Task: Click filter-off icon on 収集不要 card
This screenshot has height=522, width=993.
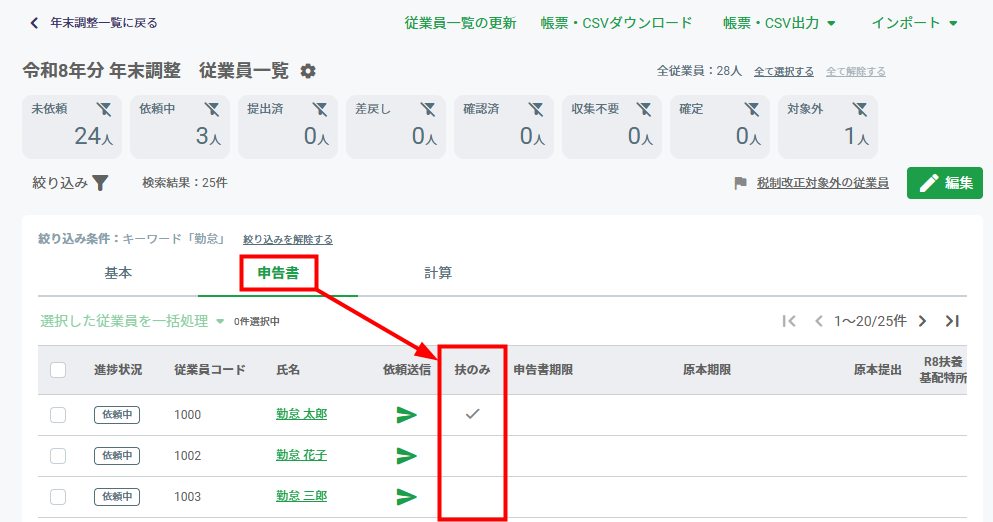Action: tap(644, 110)
